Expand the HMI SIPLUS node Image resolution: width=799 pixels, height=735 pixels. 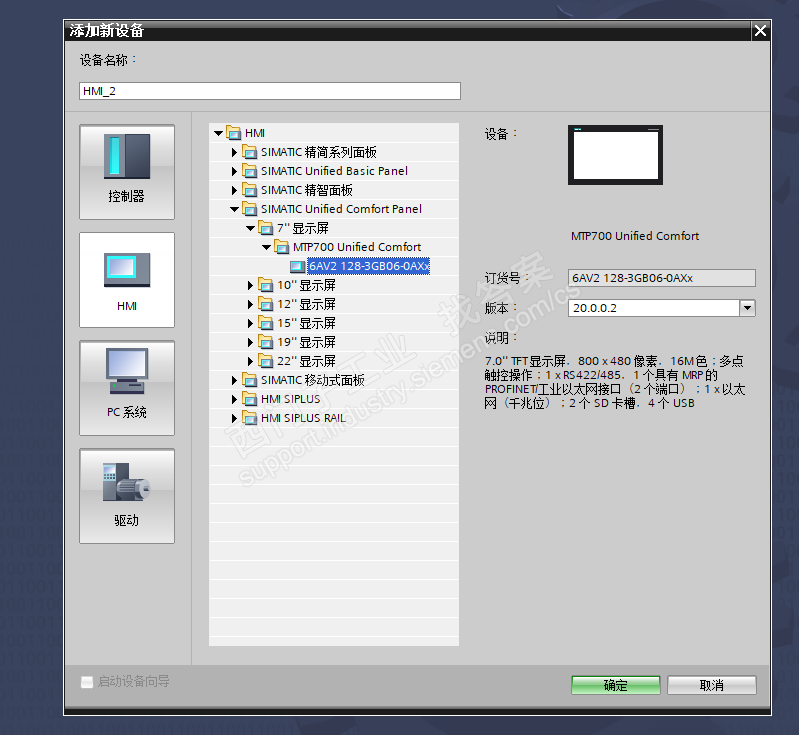[234, 400]
